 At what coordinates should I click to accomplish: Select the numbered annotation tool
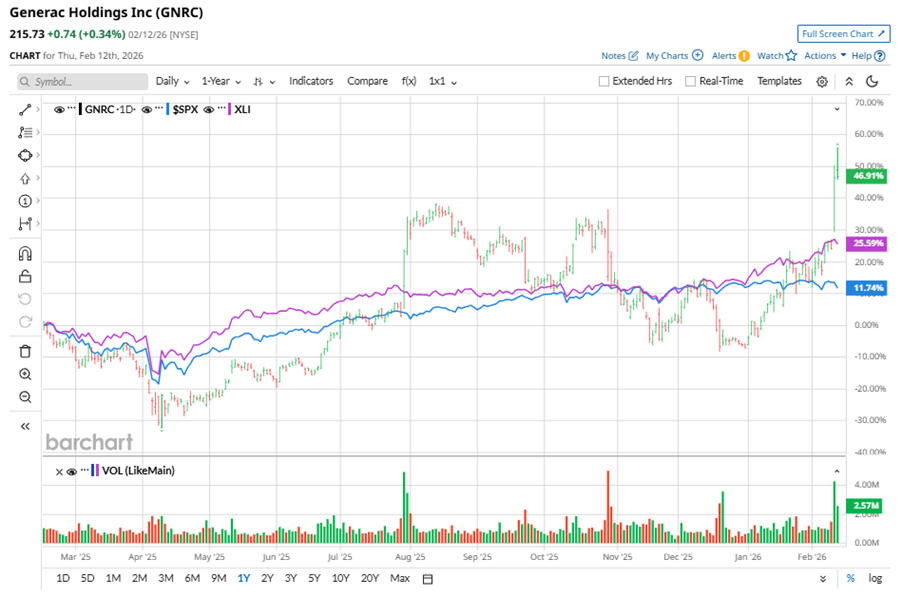coord(25,201)
